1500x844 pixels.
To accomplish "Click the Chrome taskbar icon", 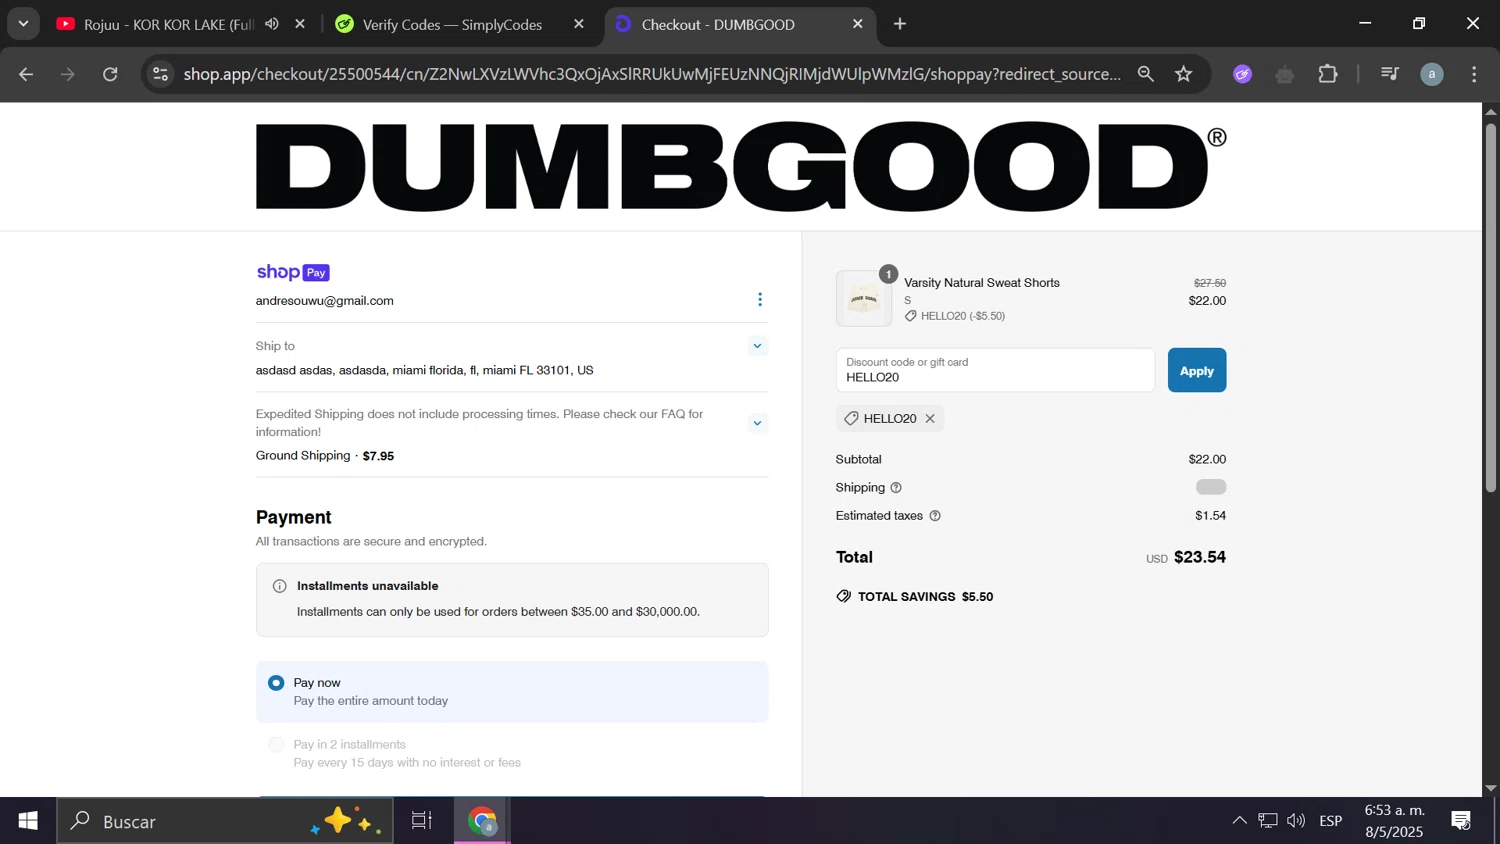I will pos(482,821).
